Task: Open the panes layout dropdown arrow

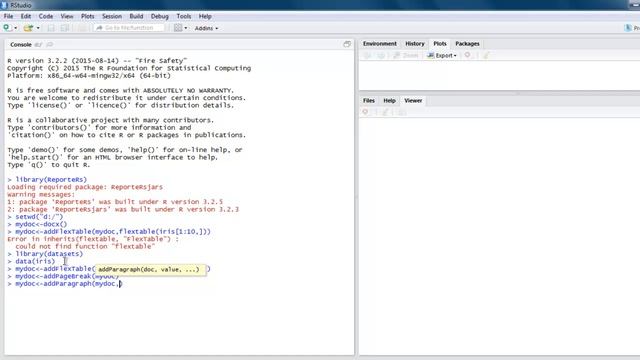Action: (186, 28)
